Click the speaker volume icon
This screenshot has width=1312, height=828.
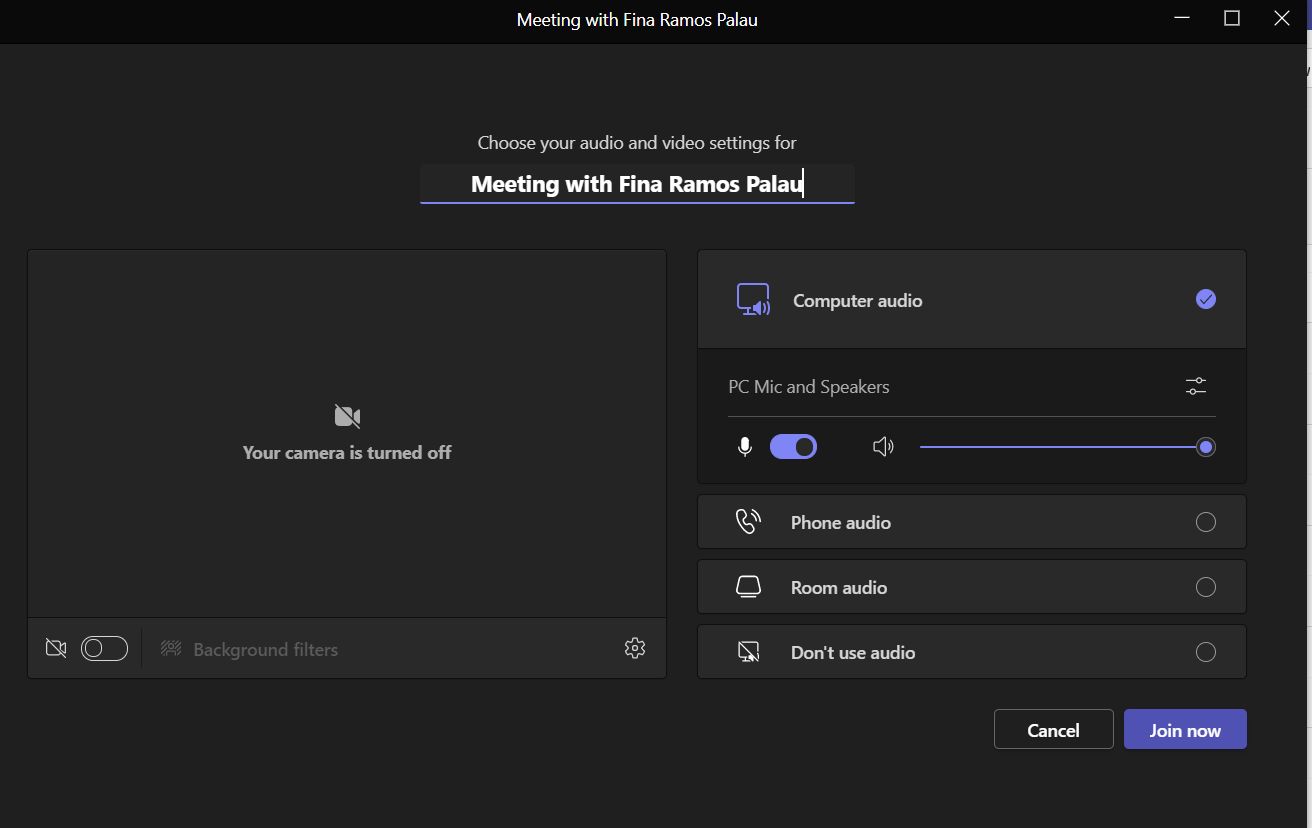(x=883, y=447)
